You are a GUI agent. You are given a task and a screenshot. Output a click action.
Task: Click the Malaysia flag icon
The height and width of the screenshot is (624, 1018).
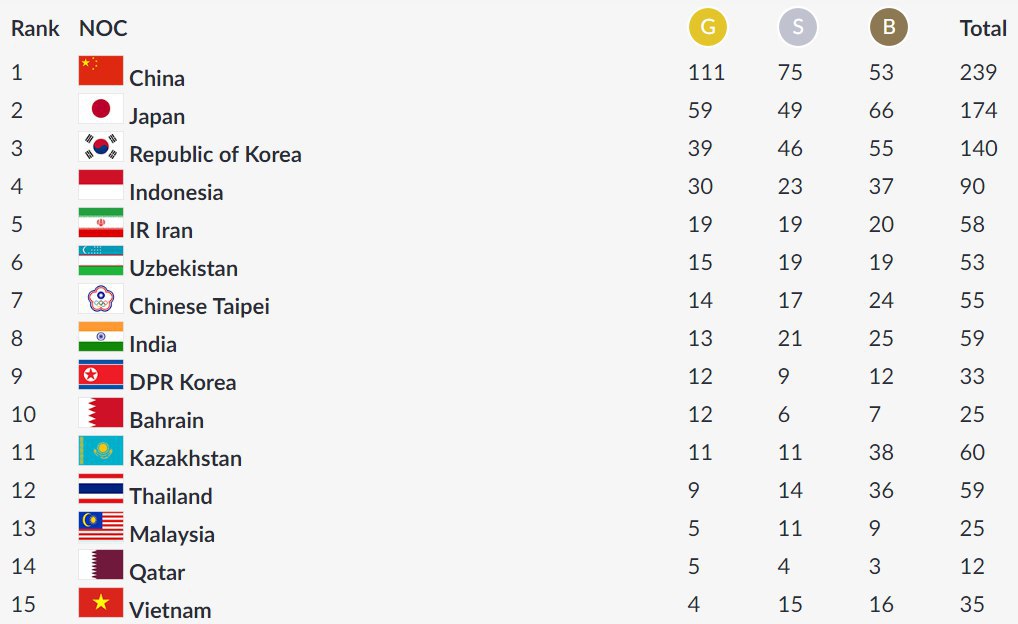(x=101, y=527)
